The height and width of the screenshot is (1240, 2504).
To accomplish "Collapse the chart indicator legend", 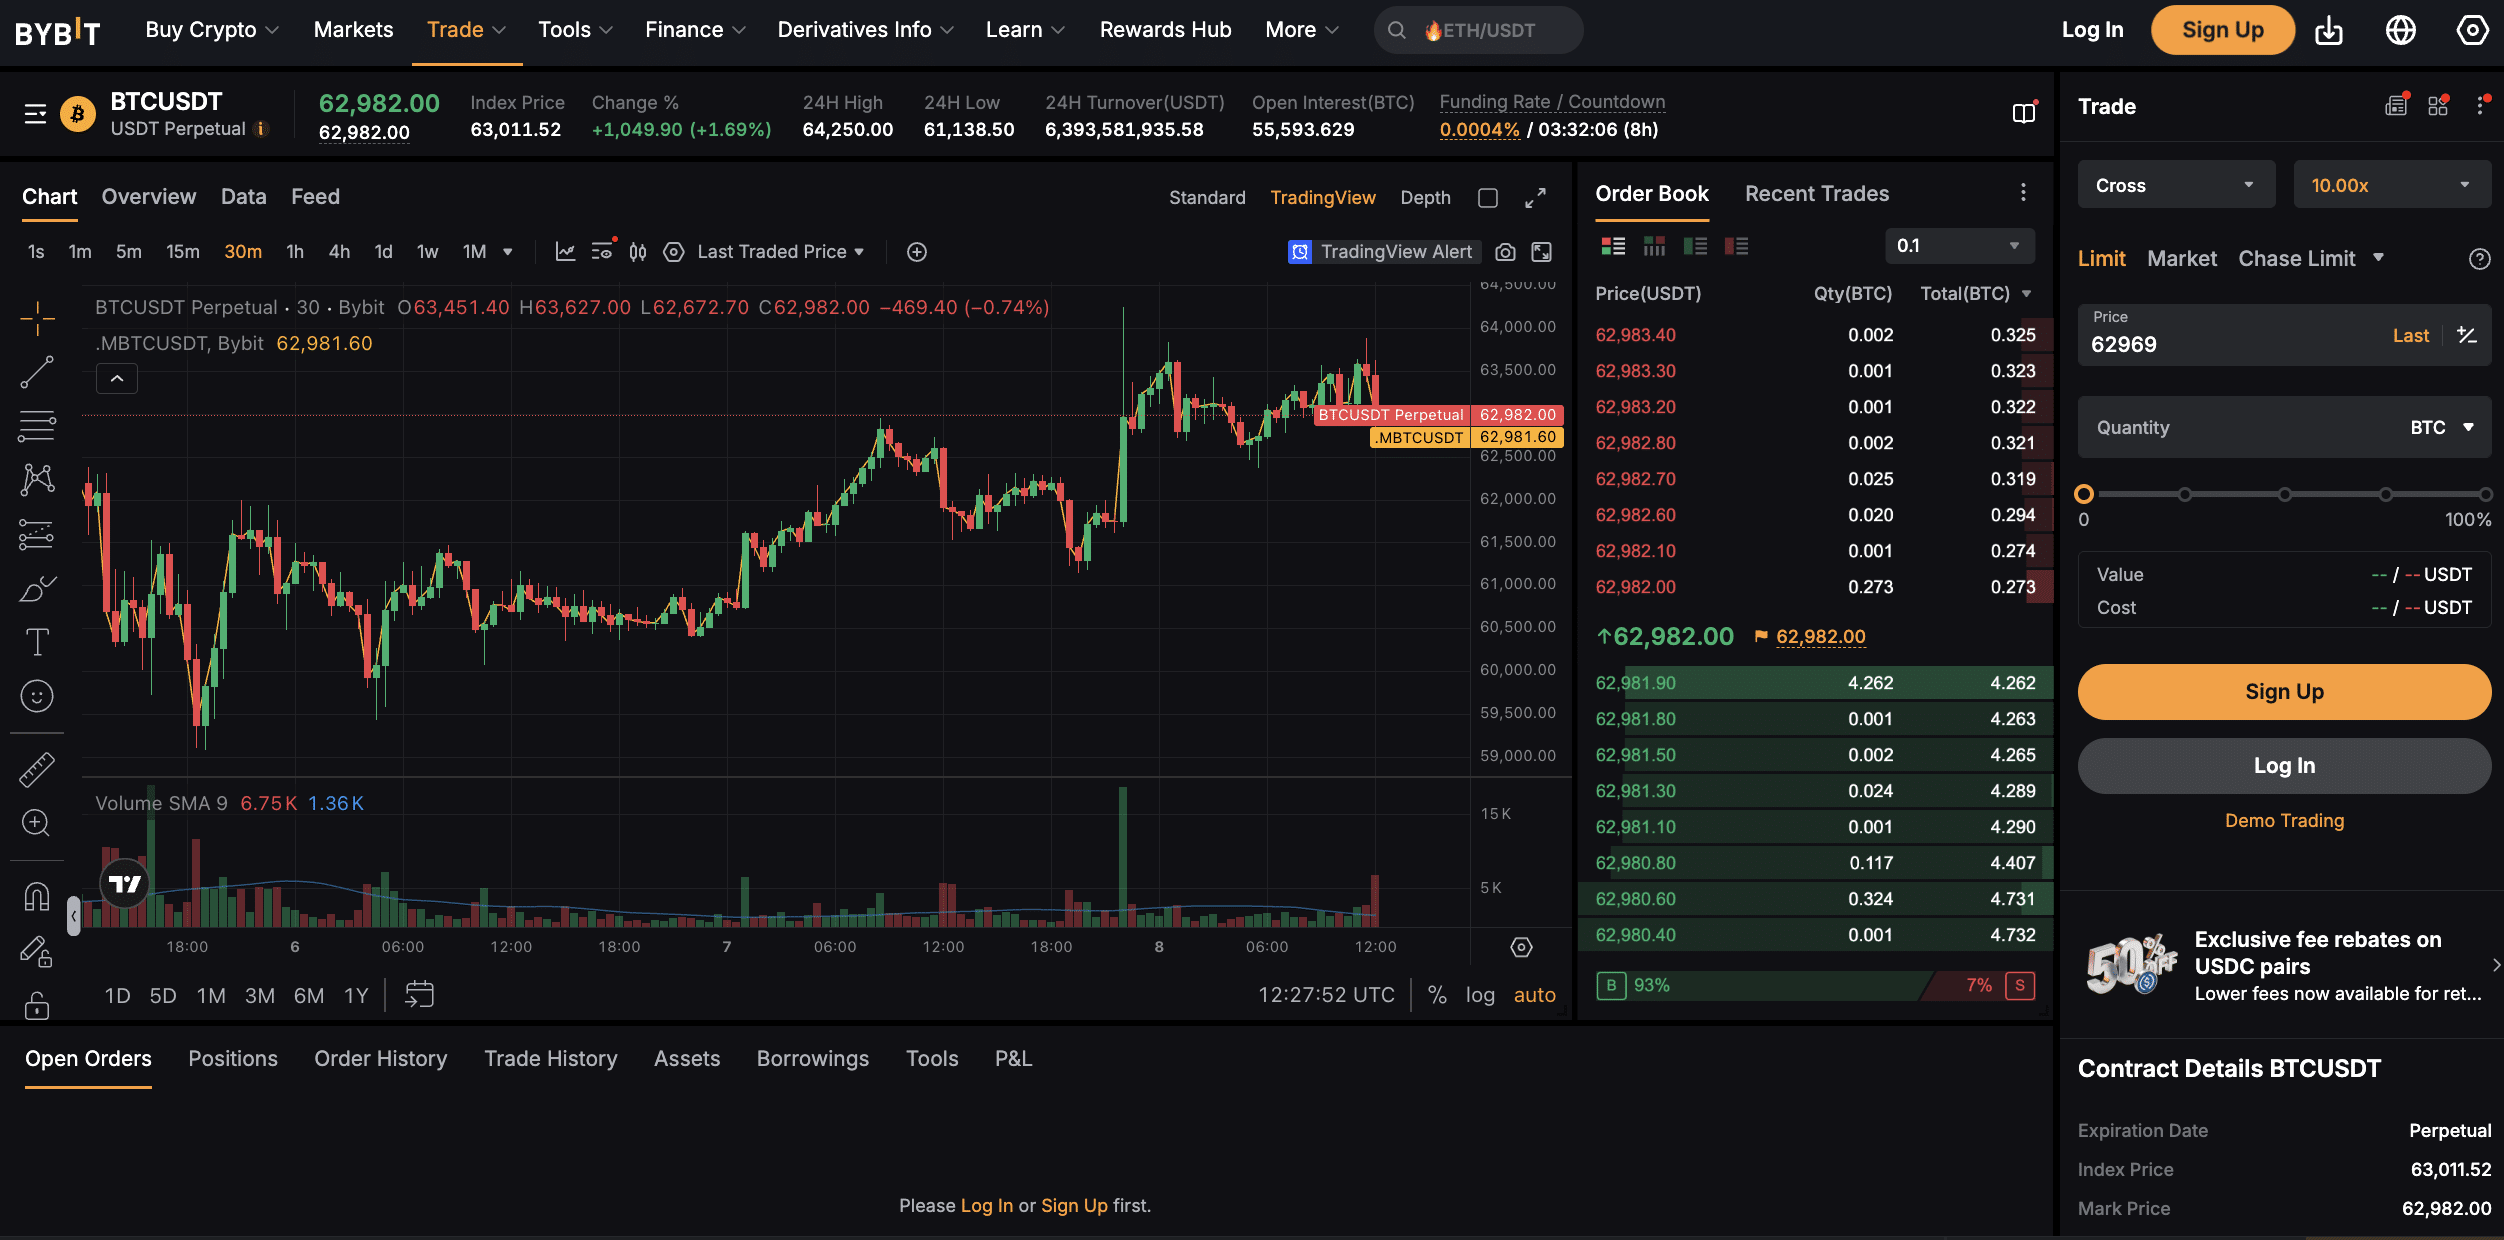I will tap(117, 379).
